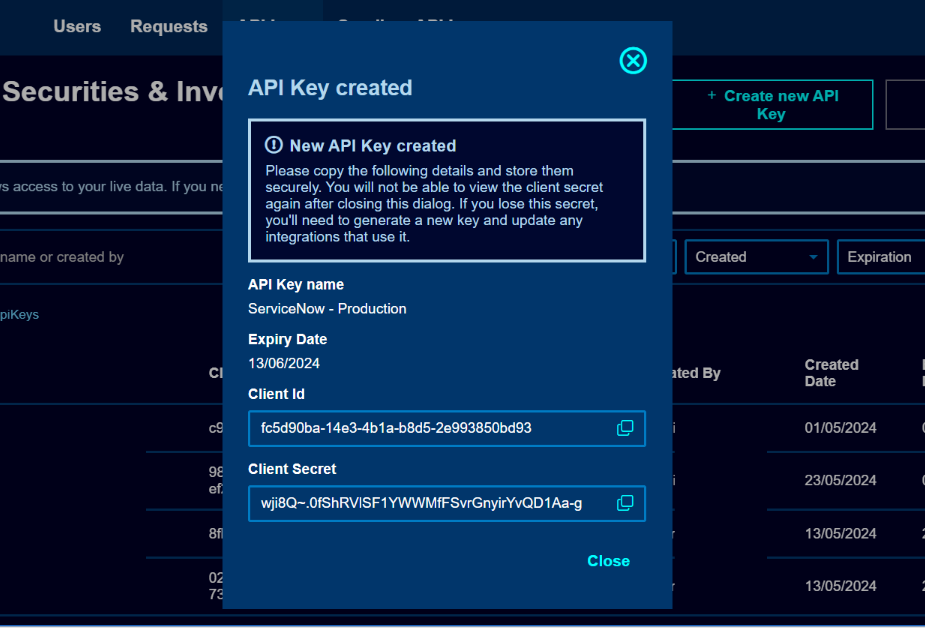925x628 pixels.
Task: Sort by the Created Date column header
Action: click(x=831, y=373)
